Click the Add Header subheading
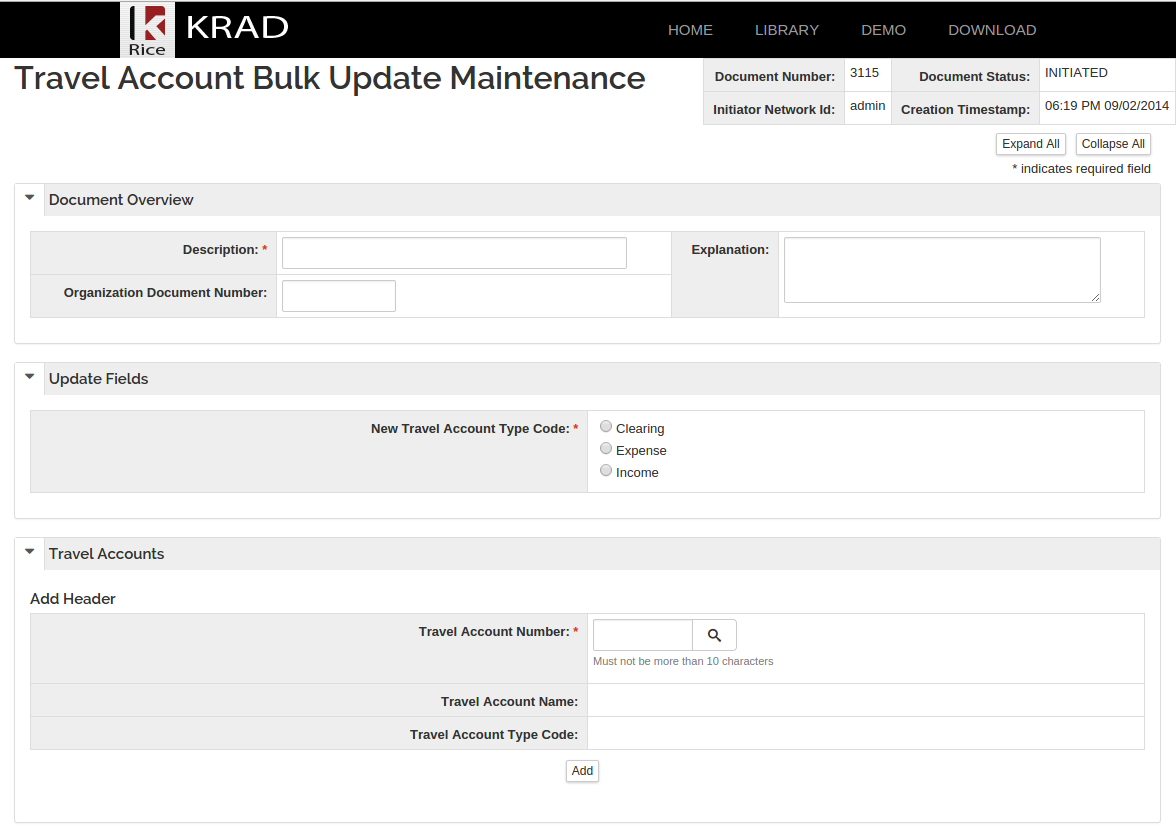The image size is (1176, 837). pyautogui.click(x=73, y=598)
